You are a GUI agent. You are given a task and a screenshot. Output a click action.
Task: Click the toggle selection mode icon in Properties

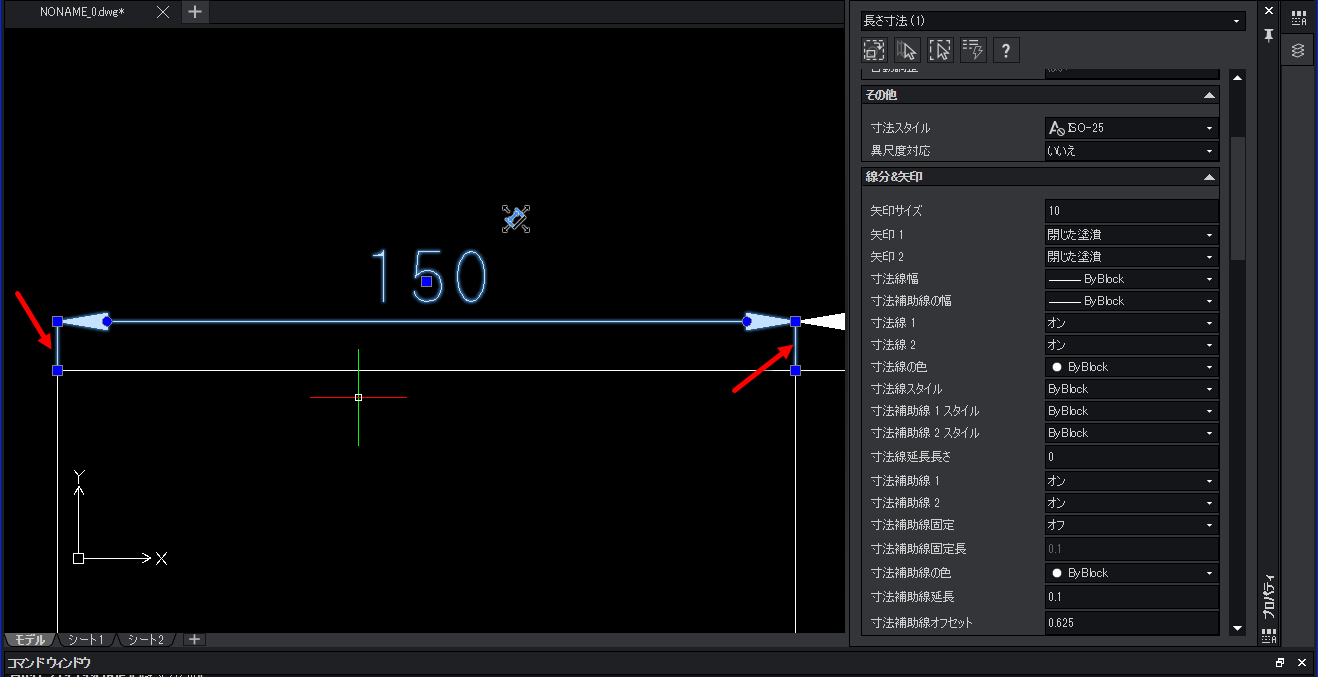point(875,50)
